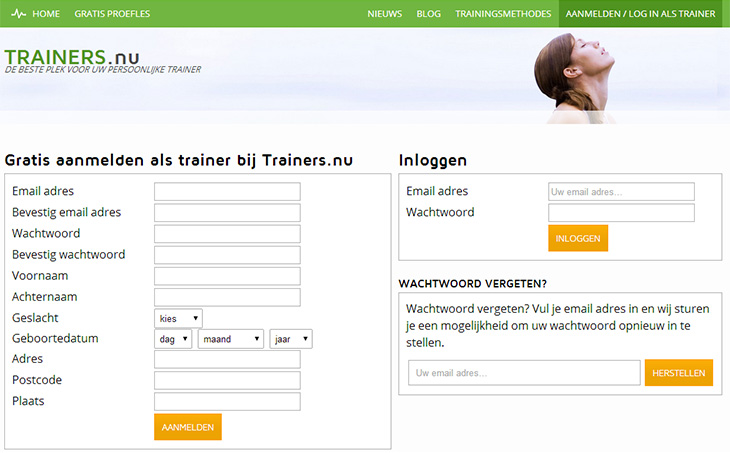Click login 'Uw email adres...' field
Image resolution: width=730 pixels, height=453 pixels.
point(621,191)
